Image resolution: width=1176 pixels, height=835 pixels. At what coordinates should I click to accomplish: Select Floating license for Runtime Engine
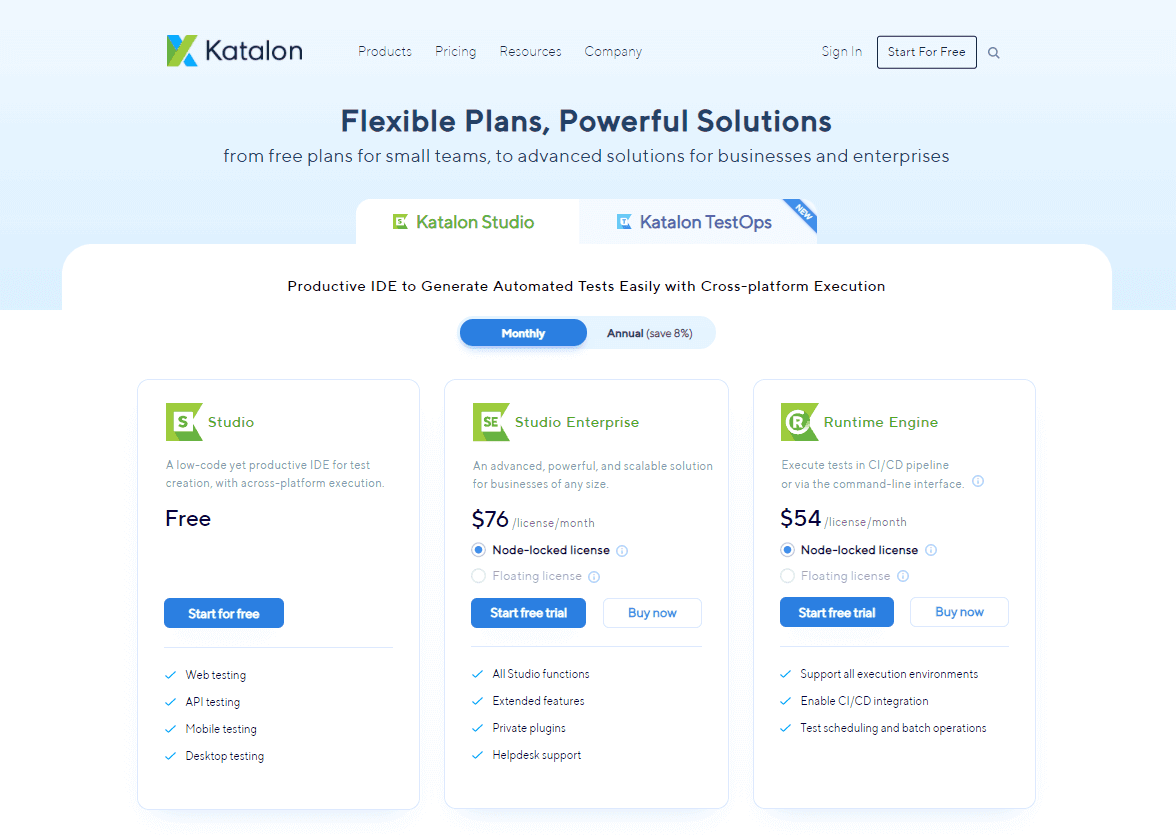coord(788,576)
